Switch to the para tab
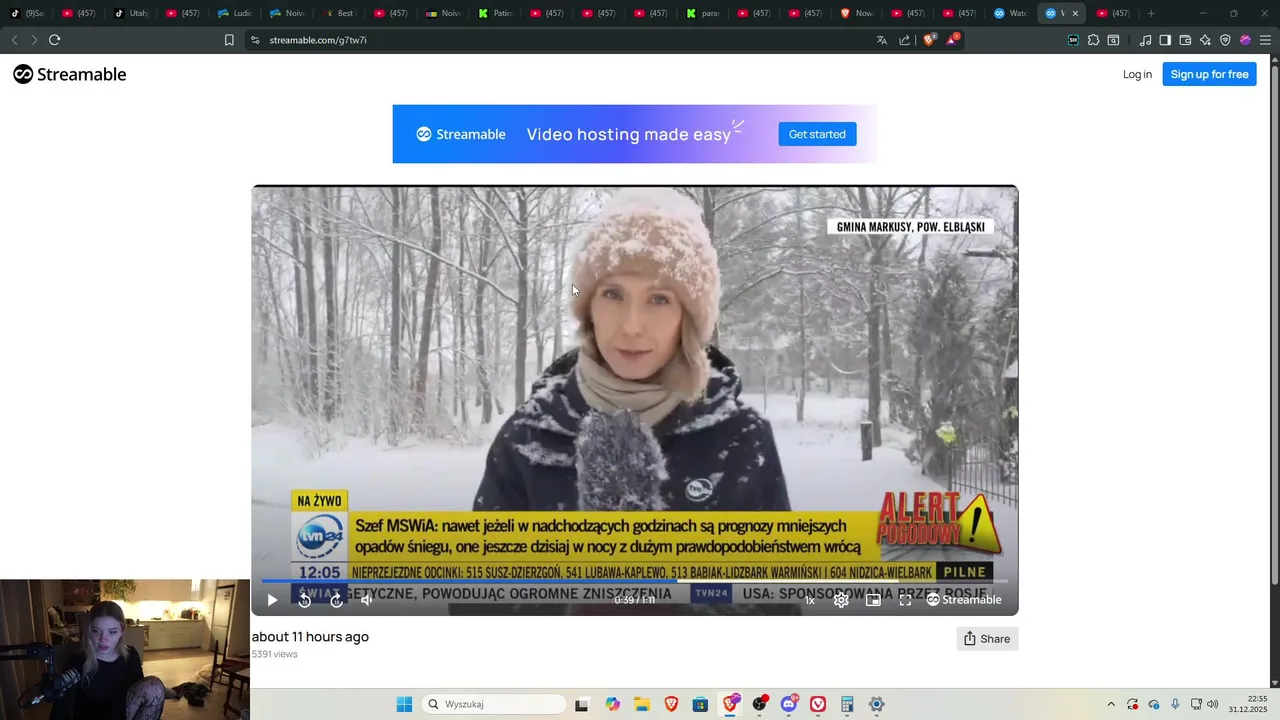Screen dimensions: 1280x720 click(x=703, y=13)
